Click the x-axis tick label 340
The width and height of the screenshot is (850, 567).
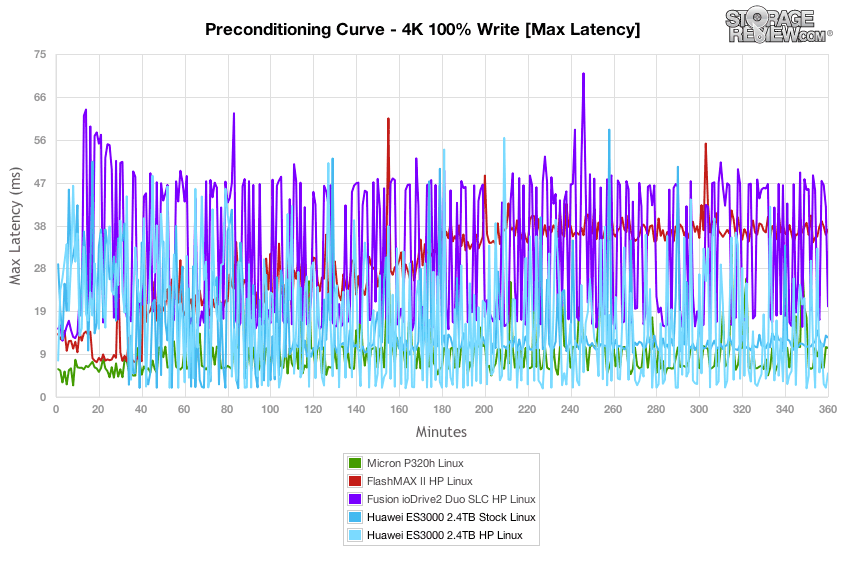[784, 409]
